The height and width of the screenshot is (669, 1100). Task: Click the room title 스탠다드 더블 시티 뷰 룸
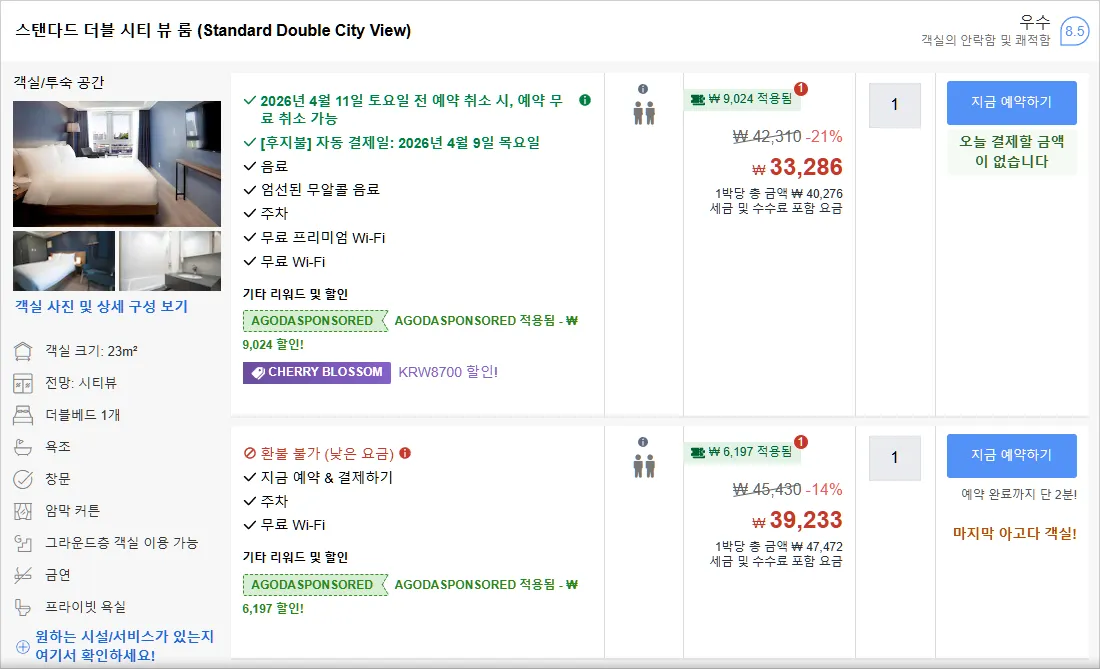tap(213, 31)
